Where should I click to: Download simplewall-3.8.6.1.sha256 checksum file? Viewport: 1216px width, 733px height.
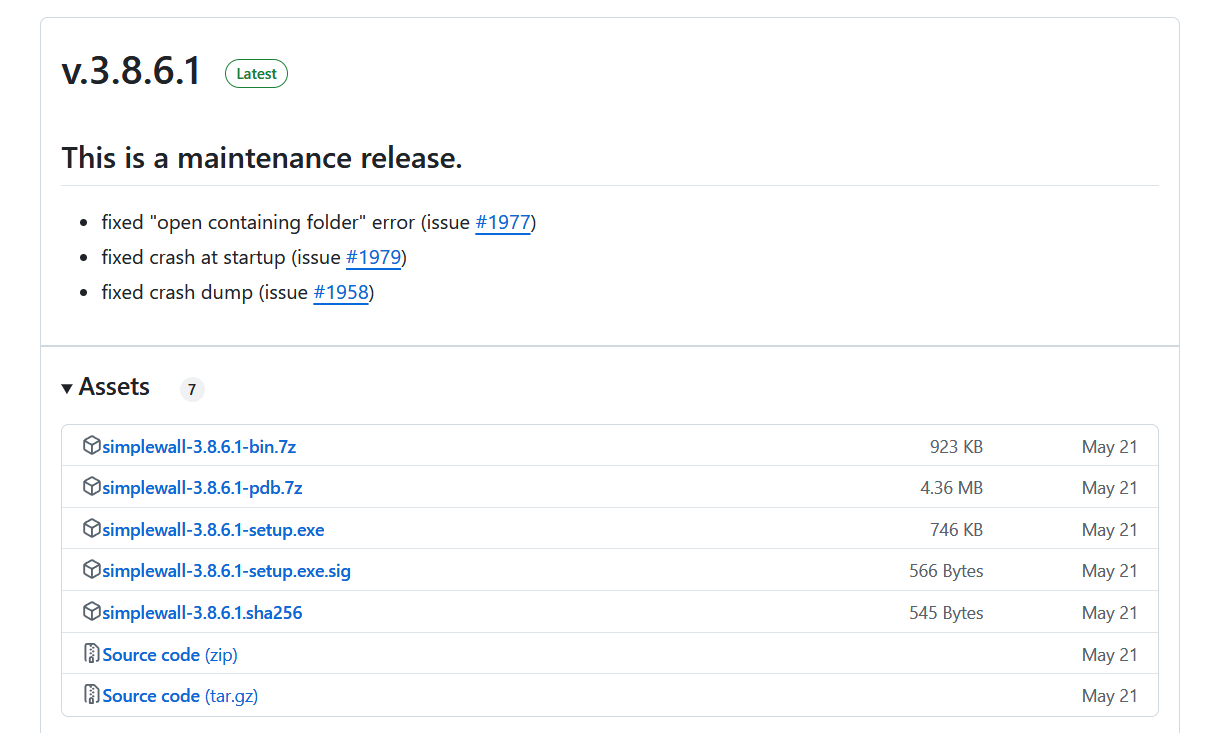click(202, 613)
